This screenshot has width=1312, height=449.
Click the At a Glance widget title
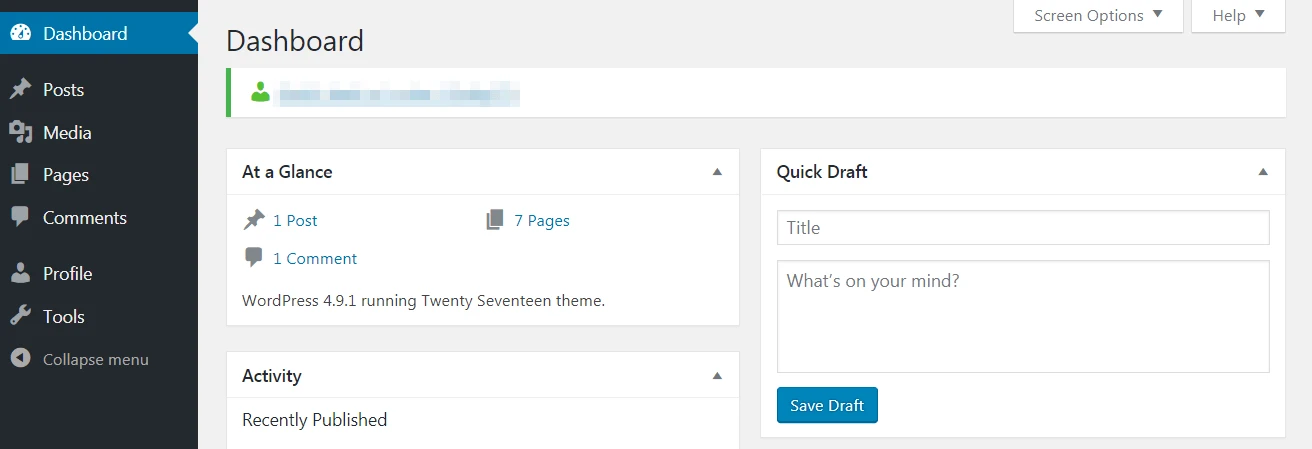[x=287, y=172]
